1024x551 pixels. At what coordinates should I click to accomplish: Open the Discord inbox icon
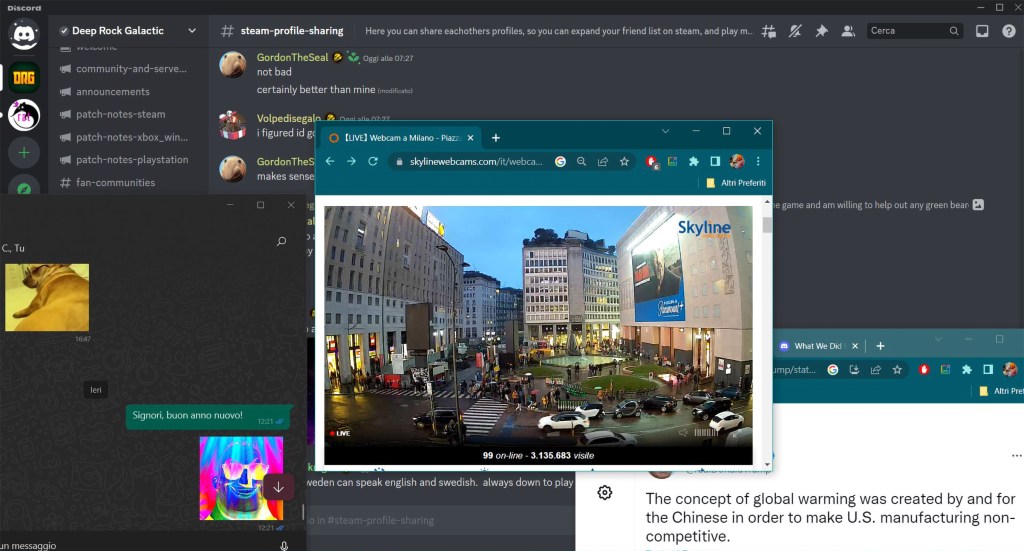coord(982,31)
